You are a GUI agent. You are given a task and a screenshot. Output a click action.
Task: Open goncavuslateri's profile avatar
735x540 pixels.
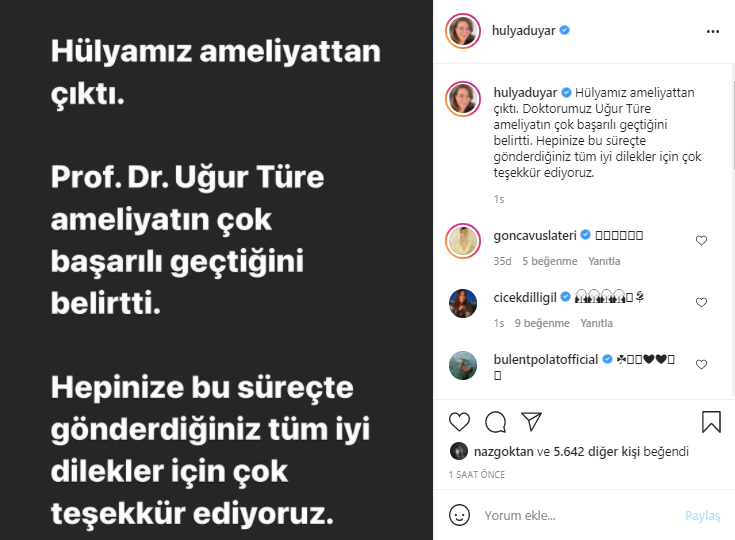463,241
